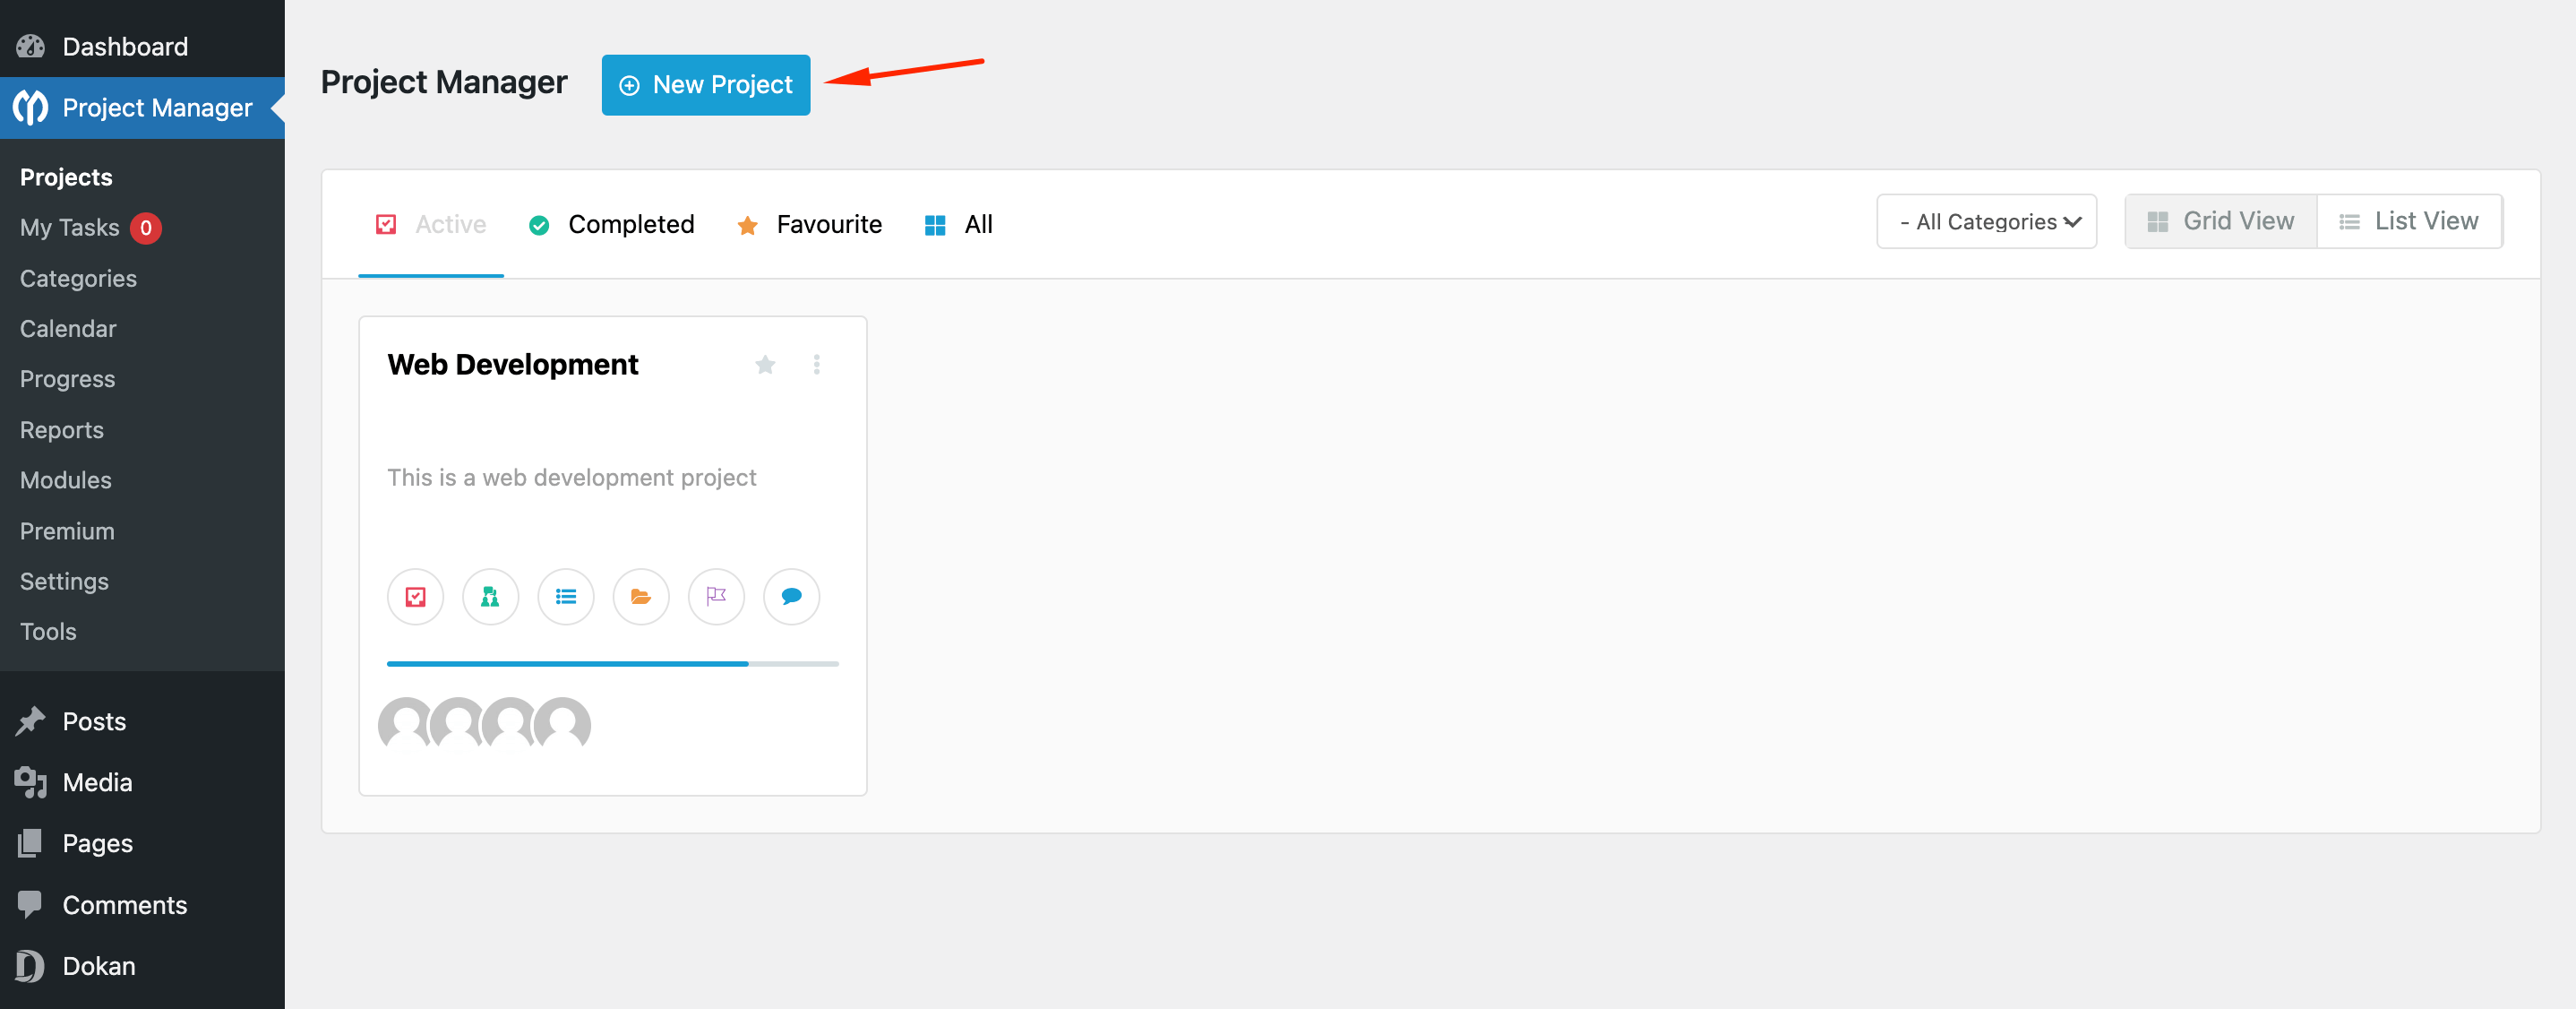Image resolution: width=2576 pixels, height=1009 pixels.
Task: Mark Web Development as favourite with star
Action: [765, 365]
